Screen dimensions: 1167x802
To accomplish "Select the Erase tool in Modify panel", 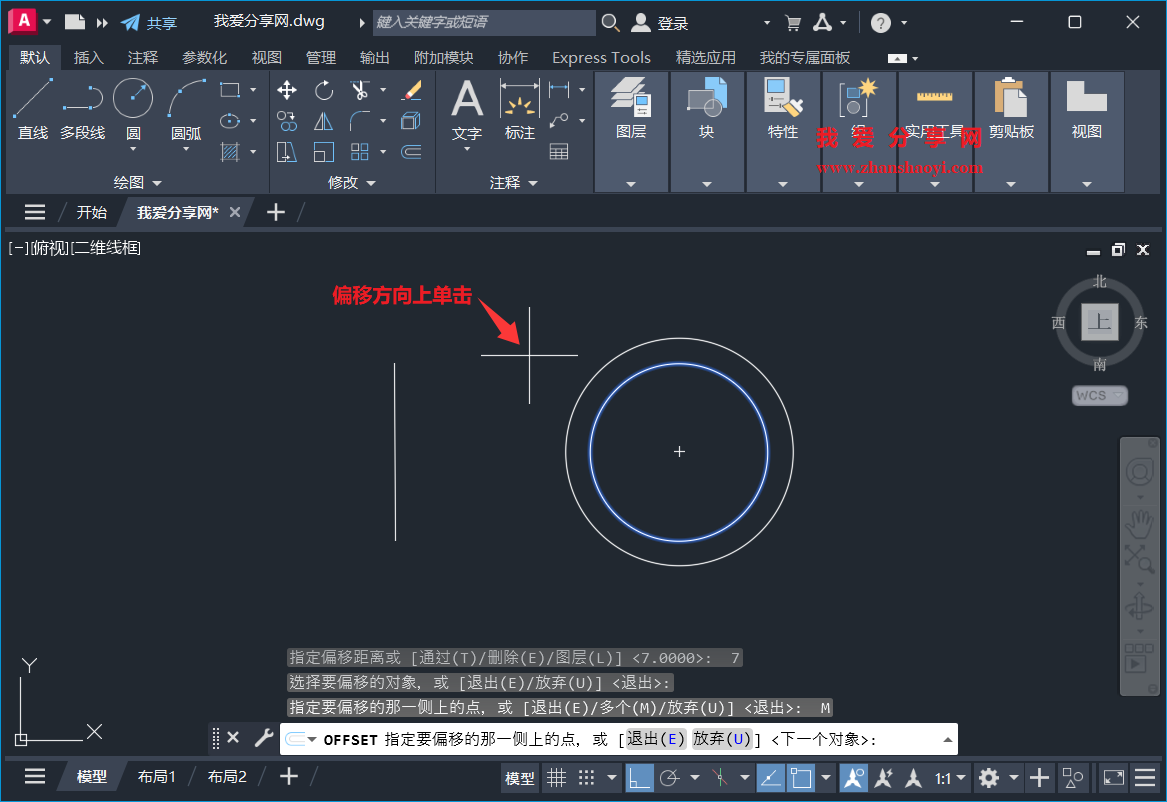I will click(x=412, y=90).
